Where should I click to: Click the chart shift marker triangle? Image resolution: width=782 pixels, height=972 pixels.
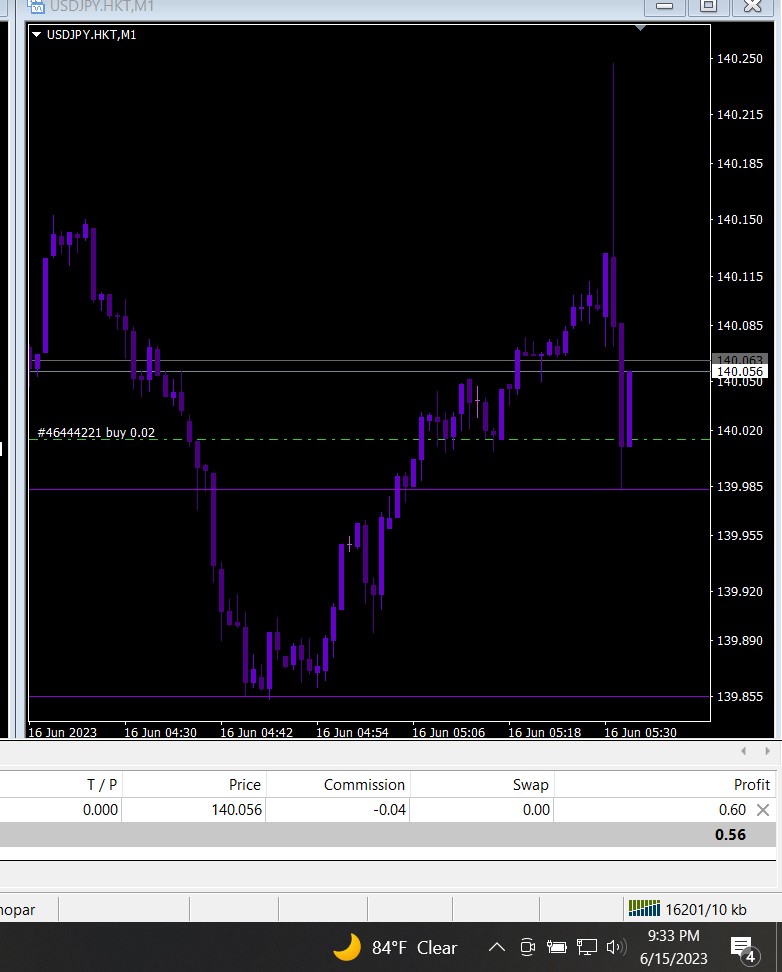tap(641, 29)
